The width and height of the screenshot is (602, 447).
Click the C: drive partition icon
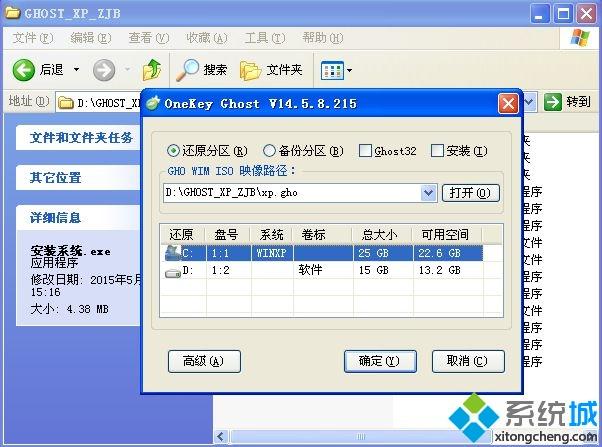pyautogui.click(x=172, y=252)
